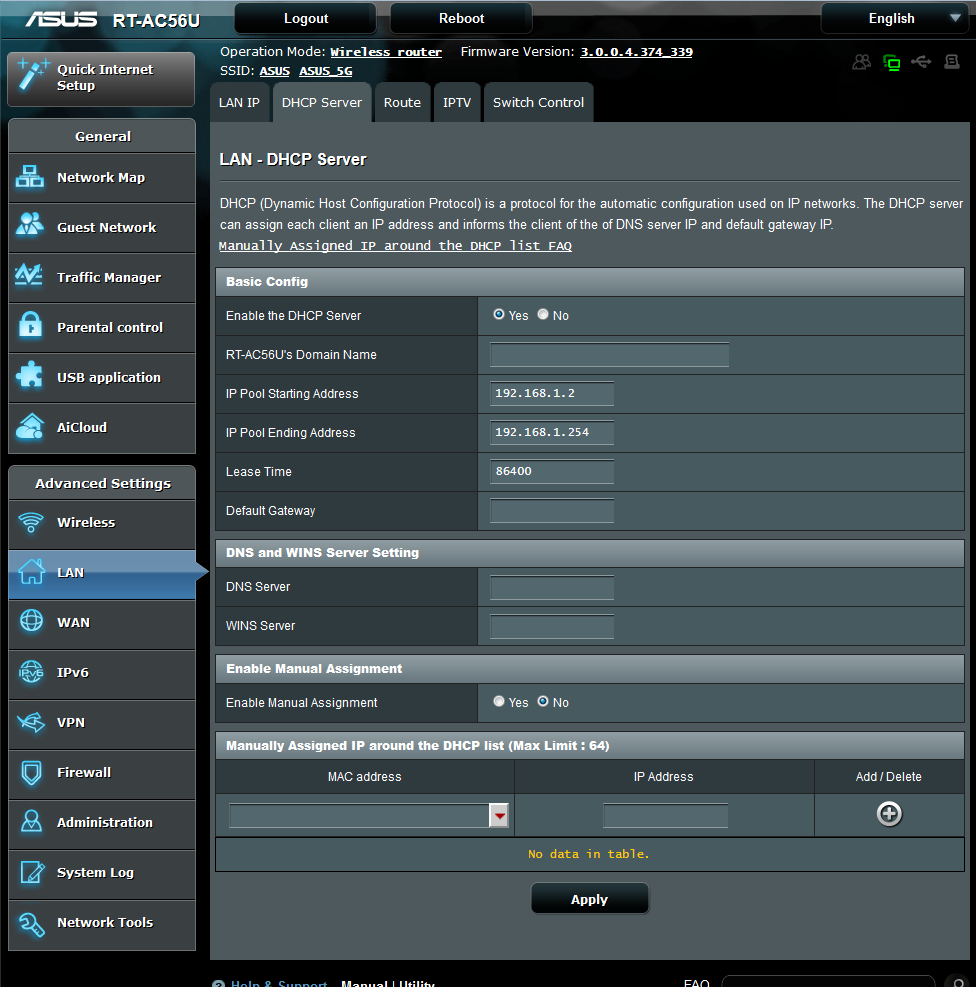Click the VPN arrows icon
This screenshot has height=987, width=976.
31,722
